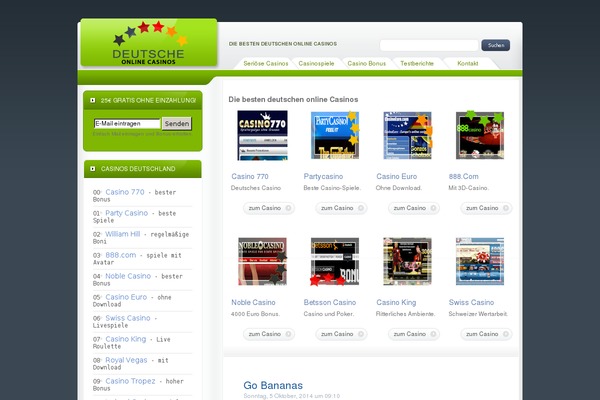Viewport: 600px width, 400px height.
Task: Click the E-Mail eintragen input field
Action: (127, 124)
